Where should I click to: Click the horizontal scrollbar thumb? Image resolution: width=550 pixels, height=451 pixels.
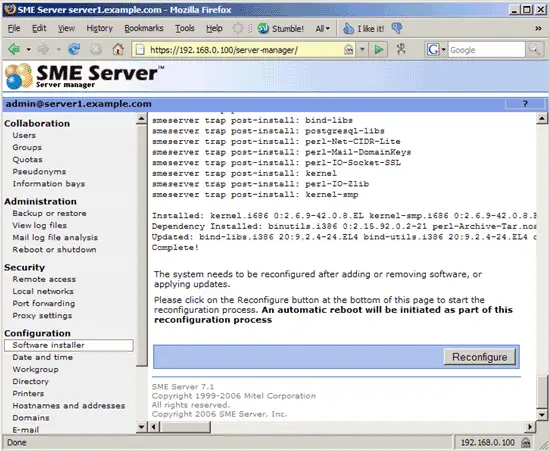pyautogui.click(x=185, y=427)
